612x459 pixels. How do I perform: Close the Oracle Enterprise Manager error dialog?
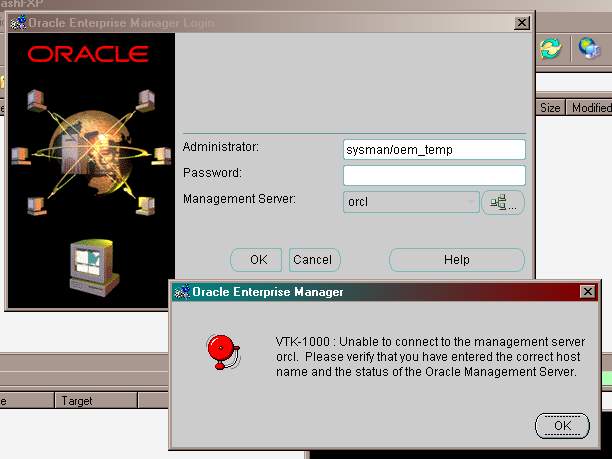[x=588, y=292]
